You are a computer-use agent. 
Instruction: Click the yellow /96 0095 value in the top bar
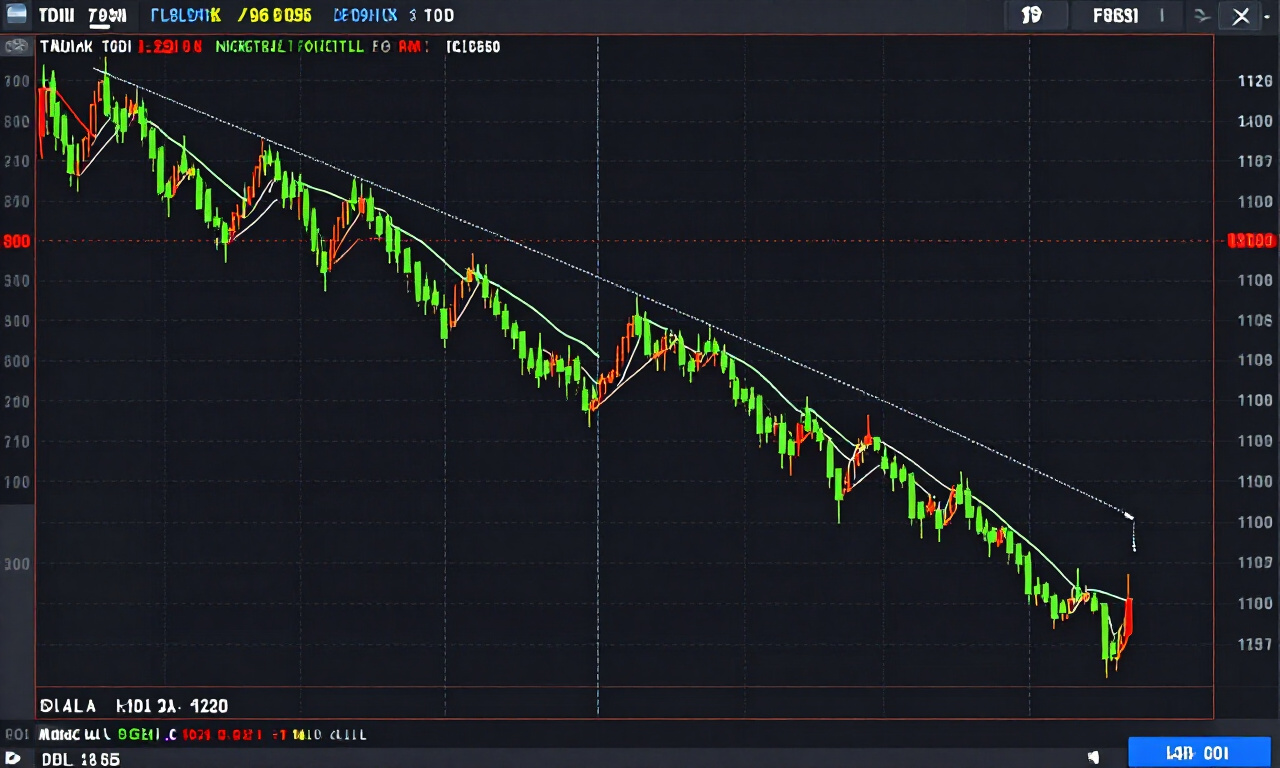tap(275, 16)
